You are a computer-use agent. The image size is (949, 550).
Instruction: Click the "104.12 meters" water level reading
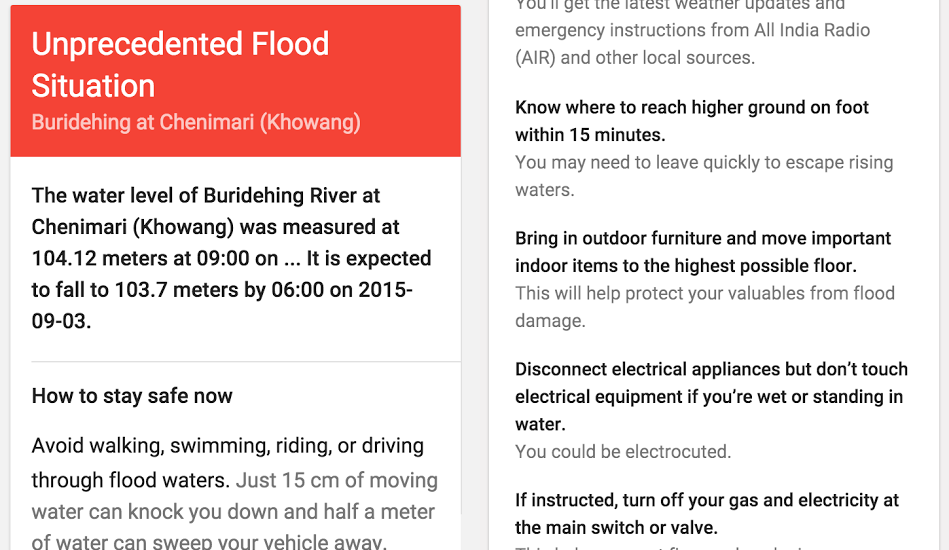pyautogui.click(x=92, y=258)
